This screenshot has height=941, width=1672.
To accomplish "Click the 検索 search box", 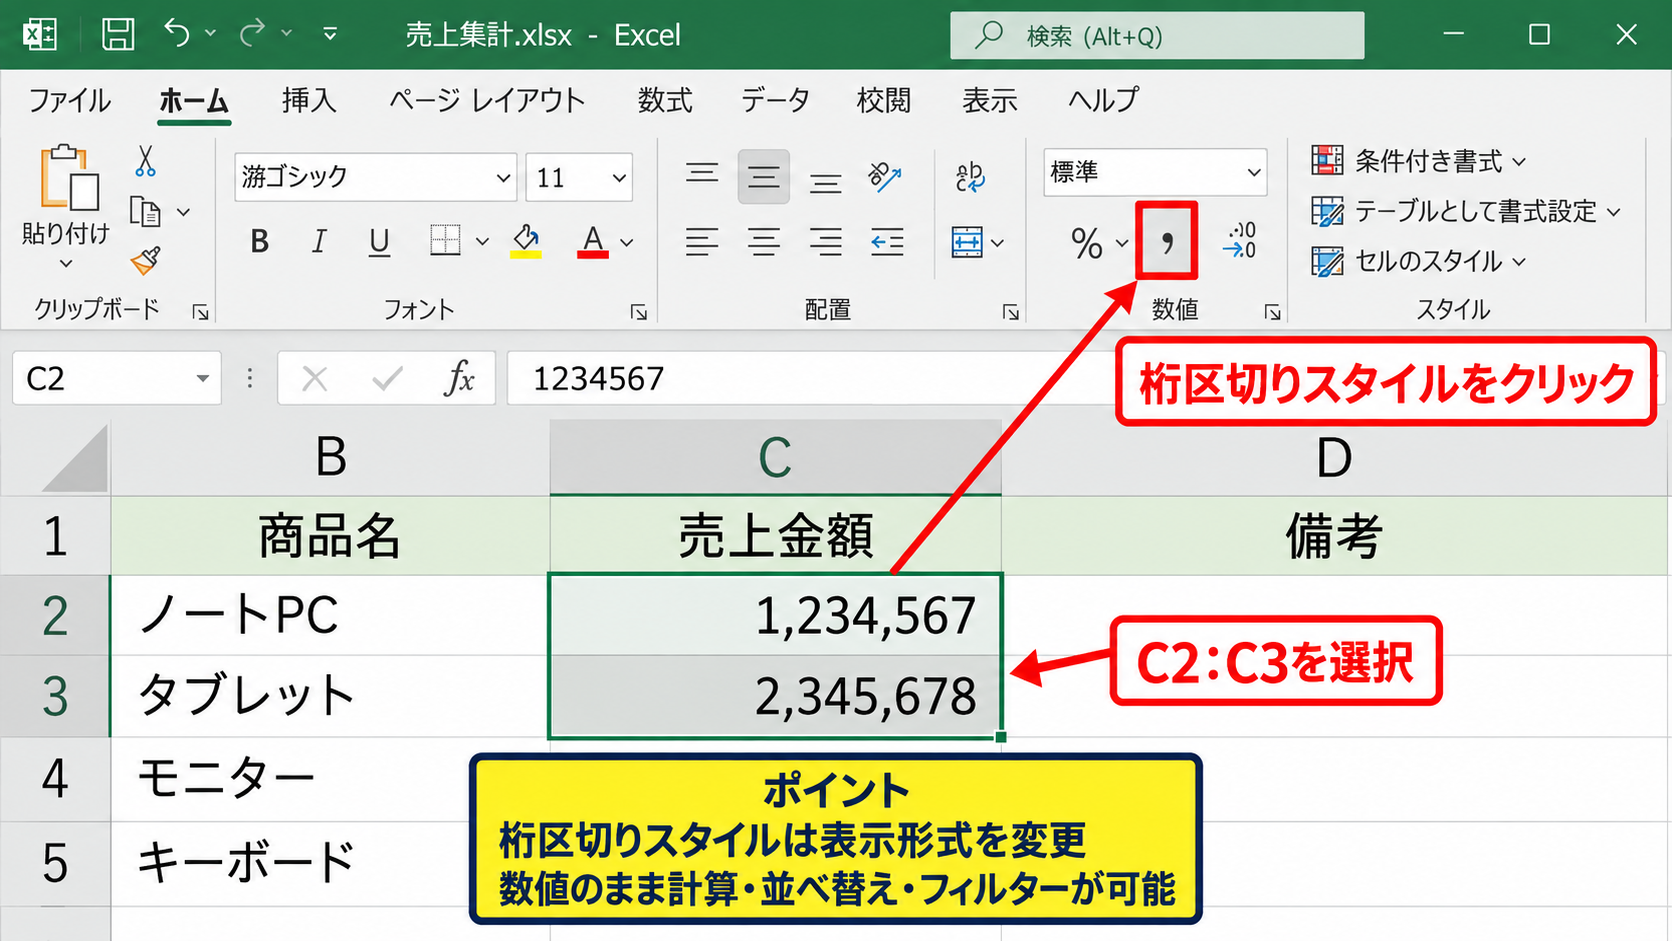I will click(x=1157, y=36).
